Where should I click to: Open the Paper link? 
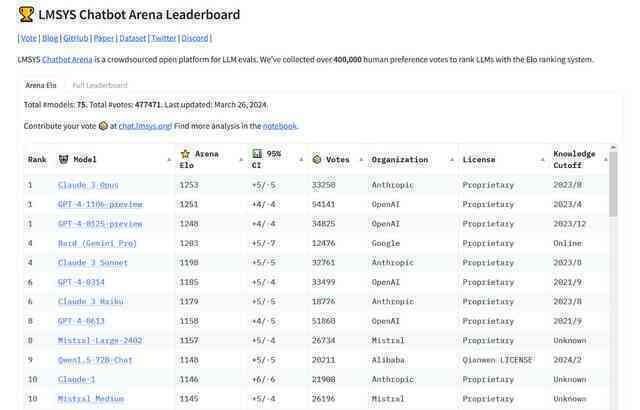[x=104, y=38]
